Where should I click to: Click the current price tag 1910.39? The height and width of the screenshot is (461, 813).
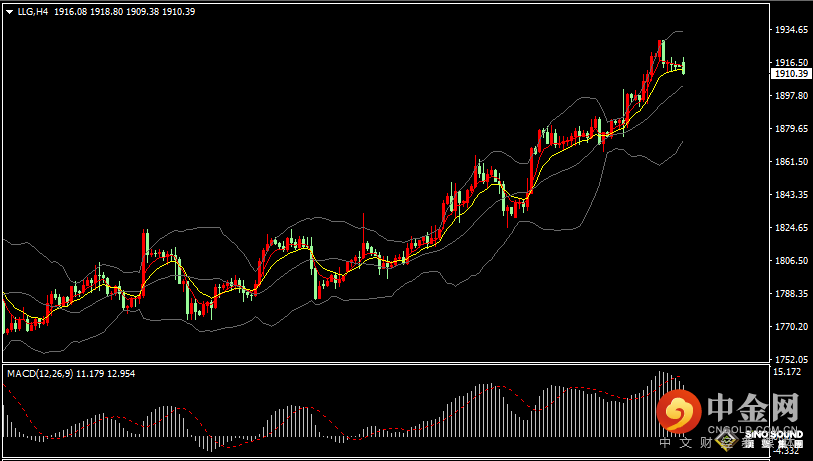[x=791, y=74]
